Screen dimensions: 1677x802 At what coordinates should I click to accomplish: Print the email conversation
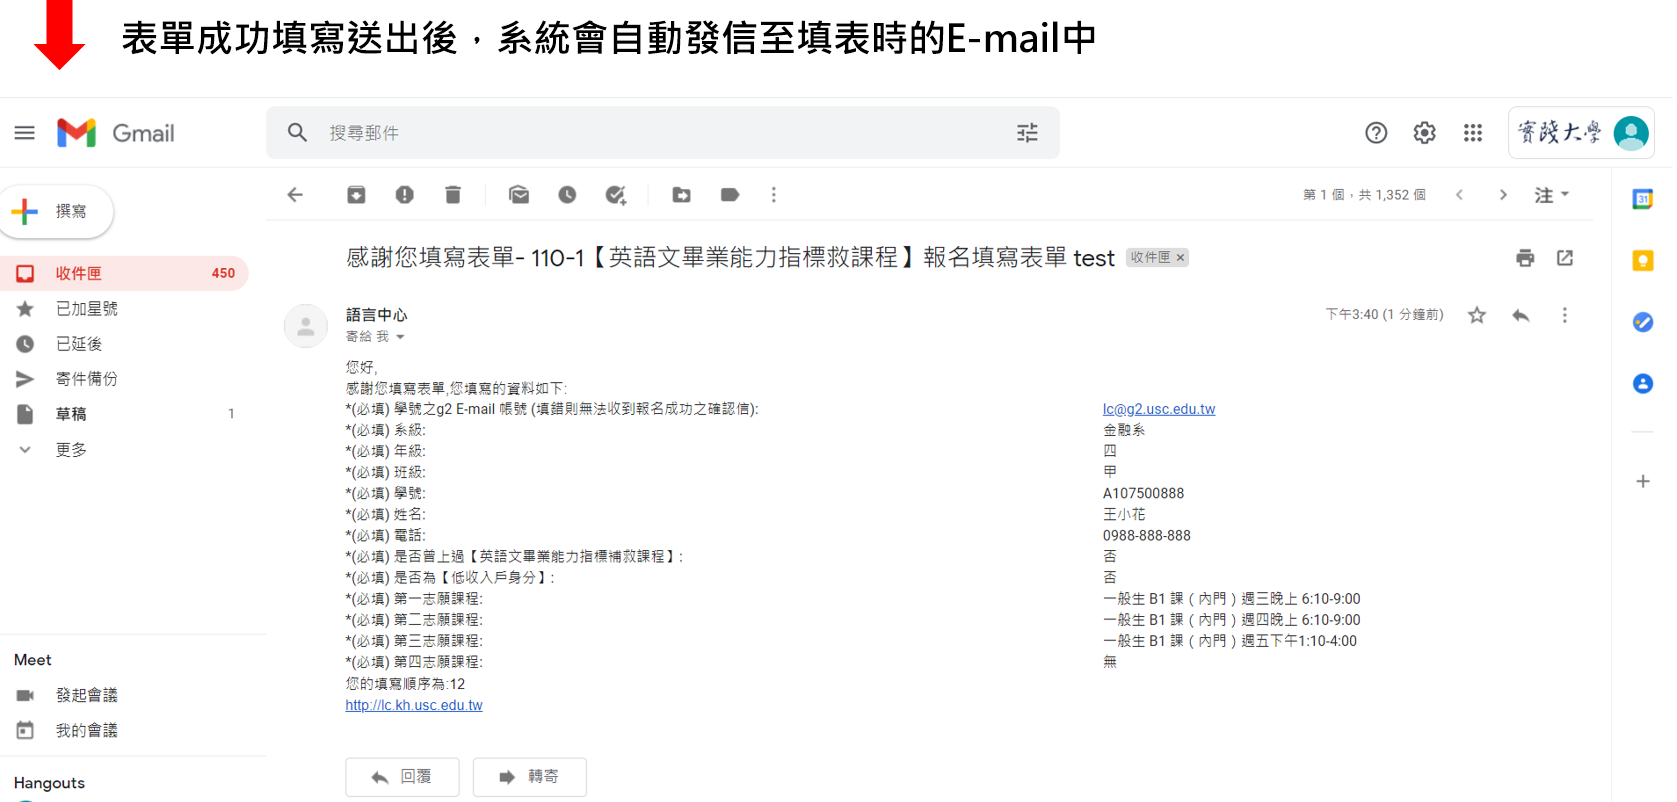click(x=1524, y=258)
